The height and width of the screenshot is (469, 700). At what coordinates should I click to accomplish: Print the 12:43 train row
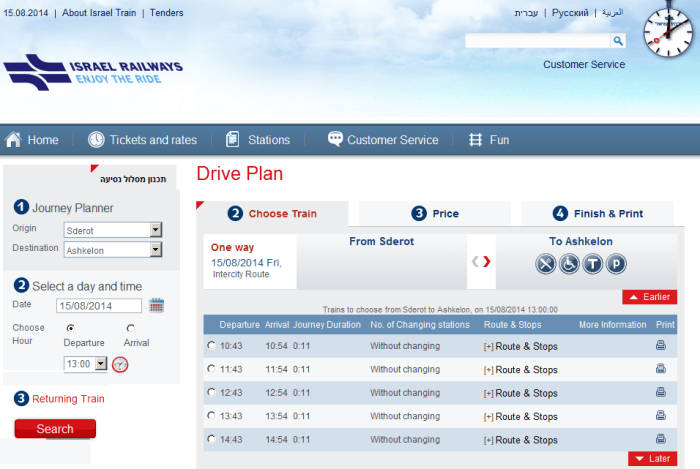pyautogui.click(x=661, y=392)
